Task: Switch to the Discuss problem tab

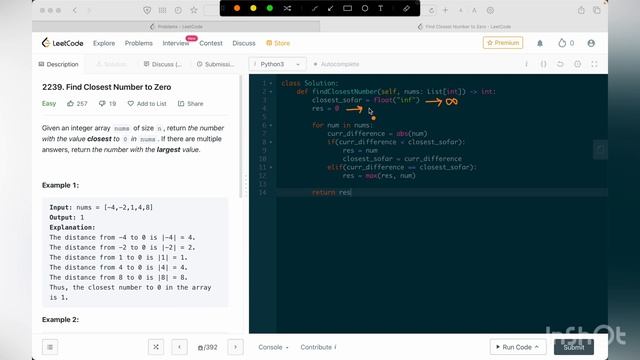Action: (163, 64)
